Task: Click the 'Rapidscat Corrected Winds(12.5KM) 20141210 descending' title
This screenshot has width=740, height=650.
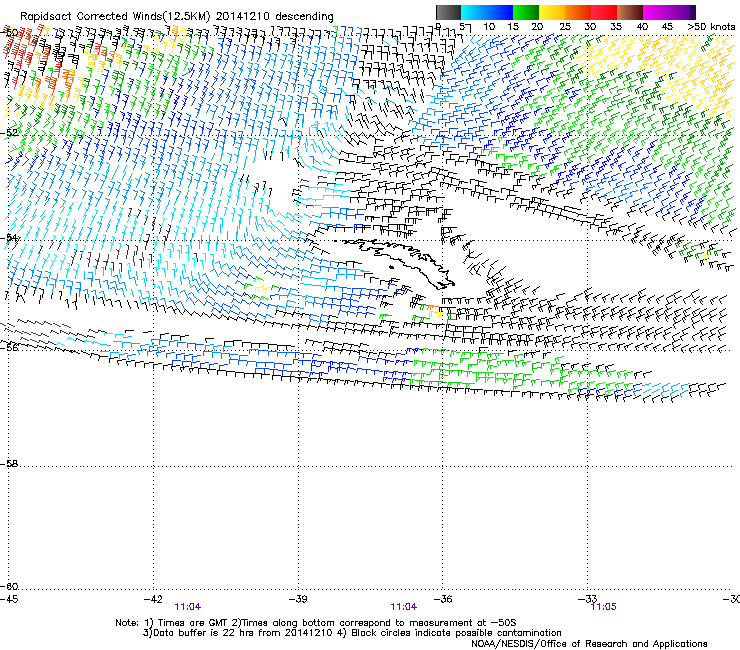Action: click(177, 16)
